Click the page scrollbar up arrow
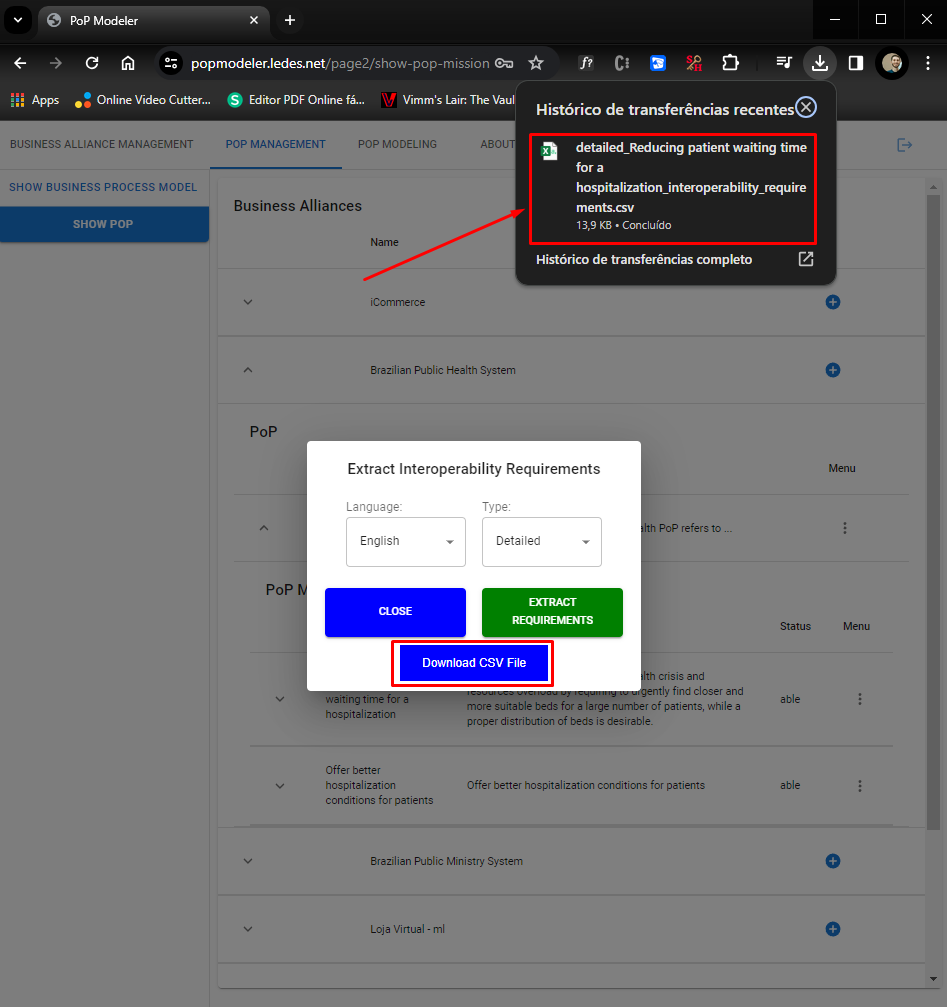Image resolution: width=947 pixels, height=1007 pixels. click(933, 187)
